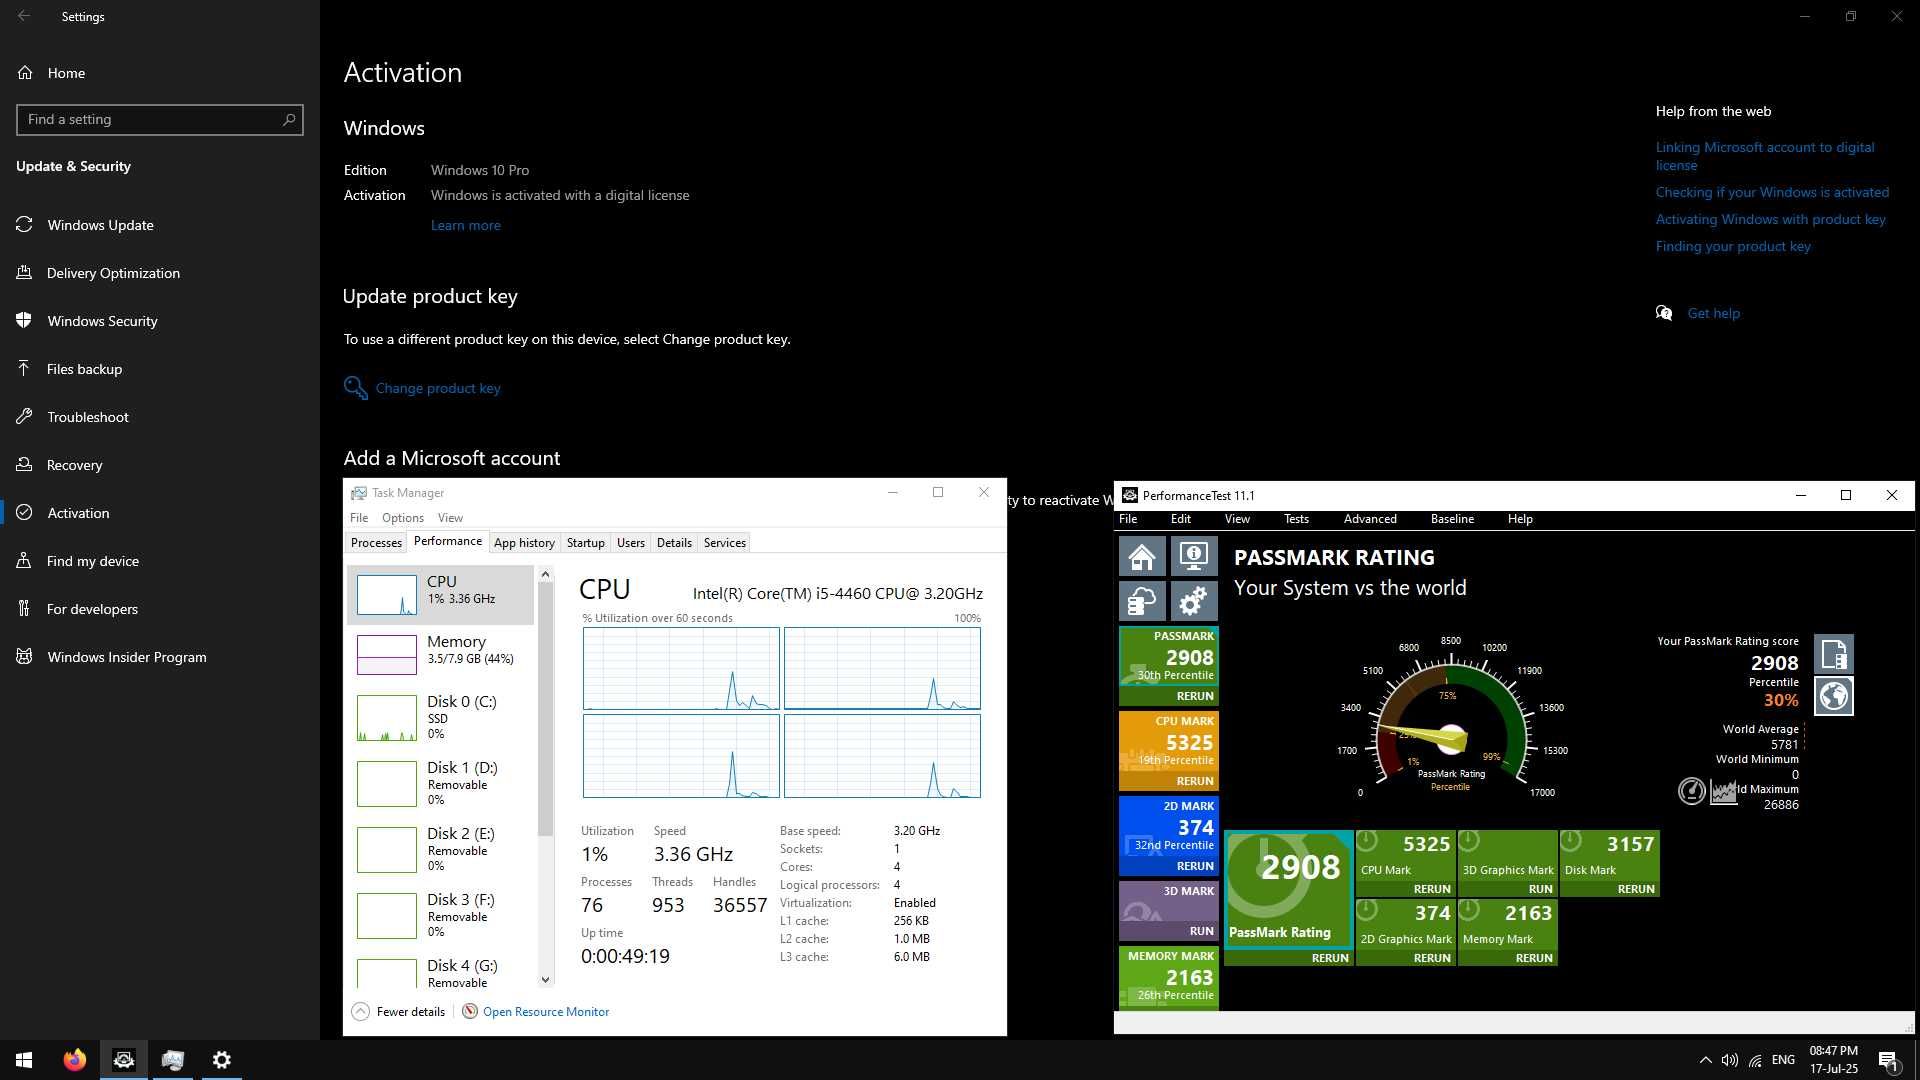The height and width of the screenshot is (1080, 1920).
Task: Open the Settings gear on the taskbar
Action: [x=222, y=1060]
